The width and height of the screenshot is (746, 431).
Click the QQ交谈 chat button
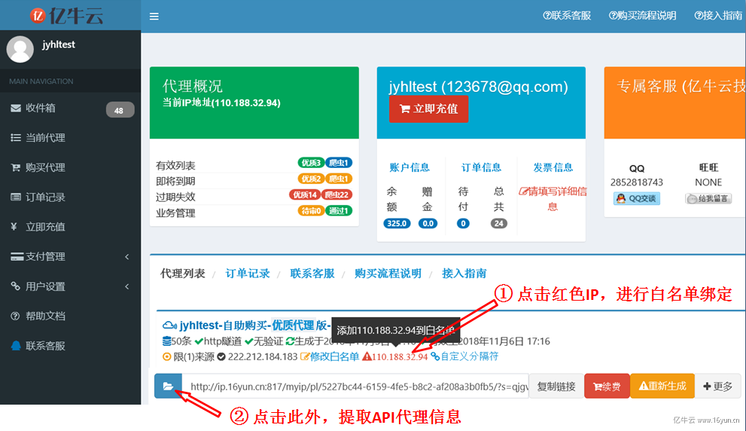[637, 198]
